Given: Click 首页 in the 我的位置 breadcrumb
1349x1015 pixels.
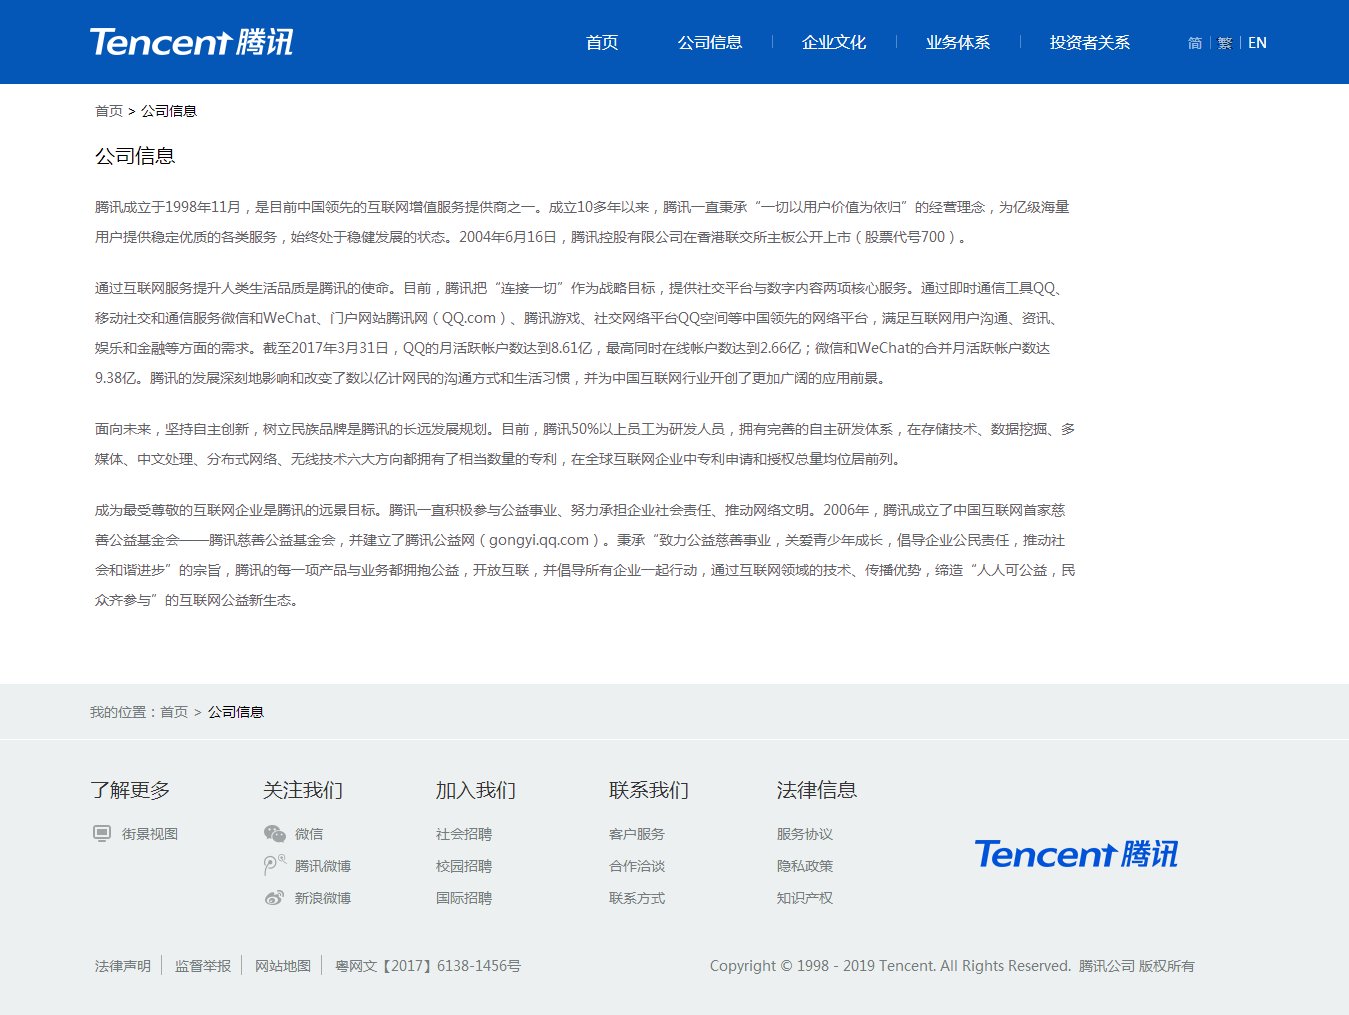Looking at the screenshot, I should 174,712.
